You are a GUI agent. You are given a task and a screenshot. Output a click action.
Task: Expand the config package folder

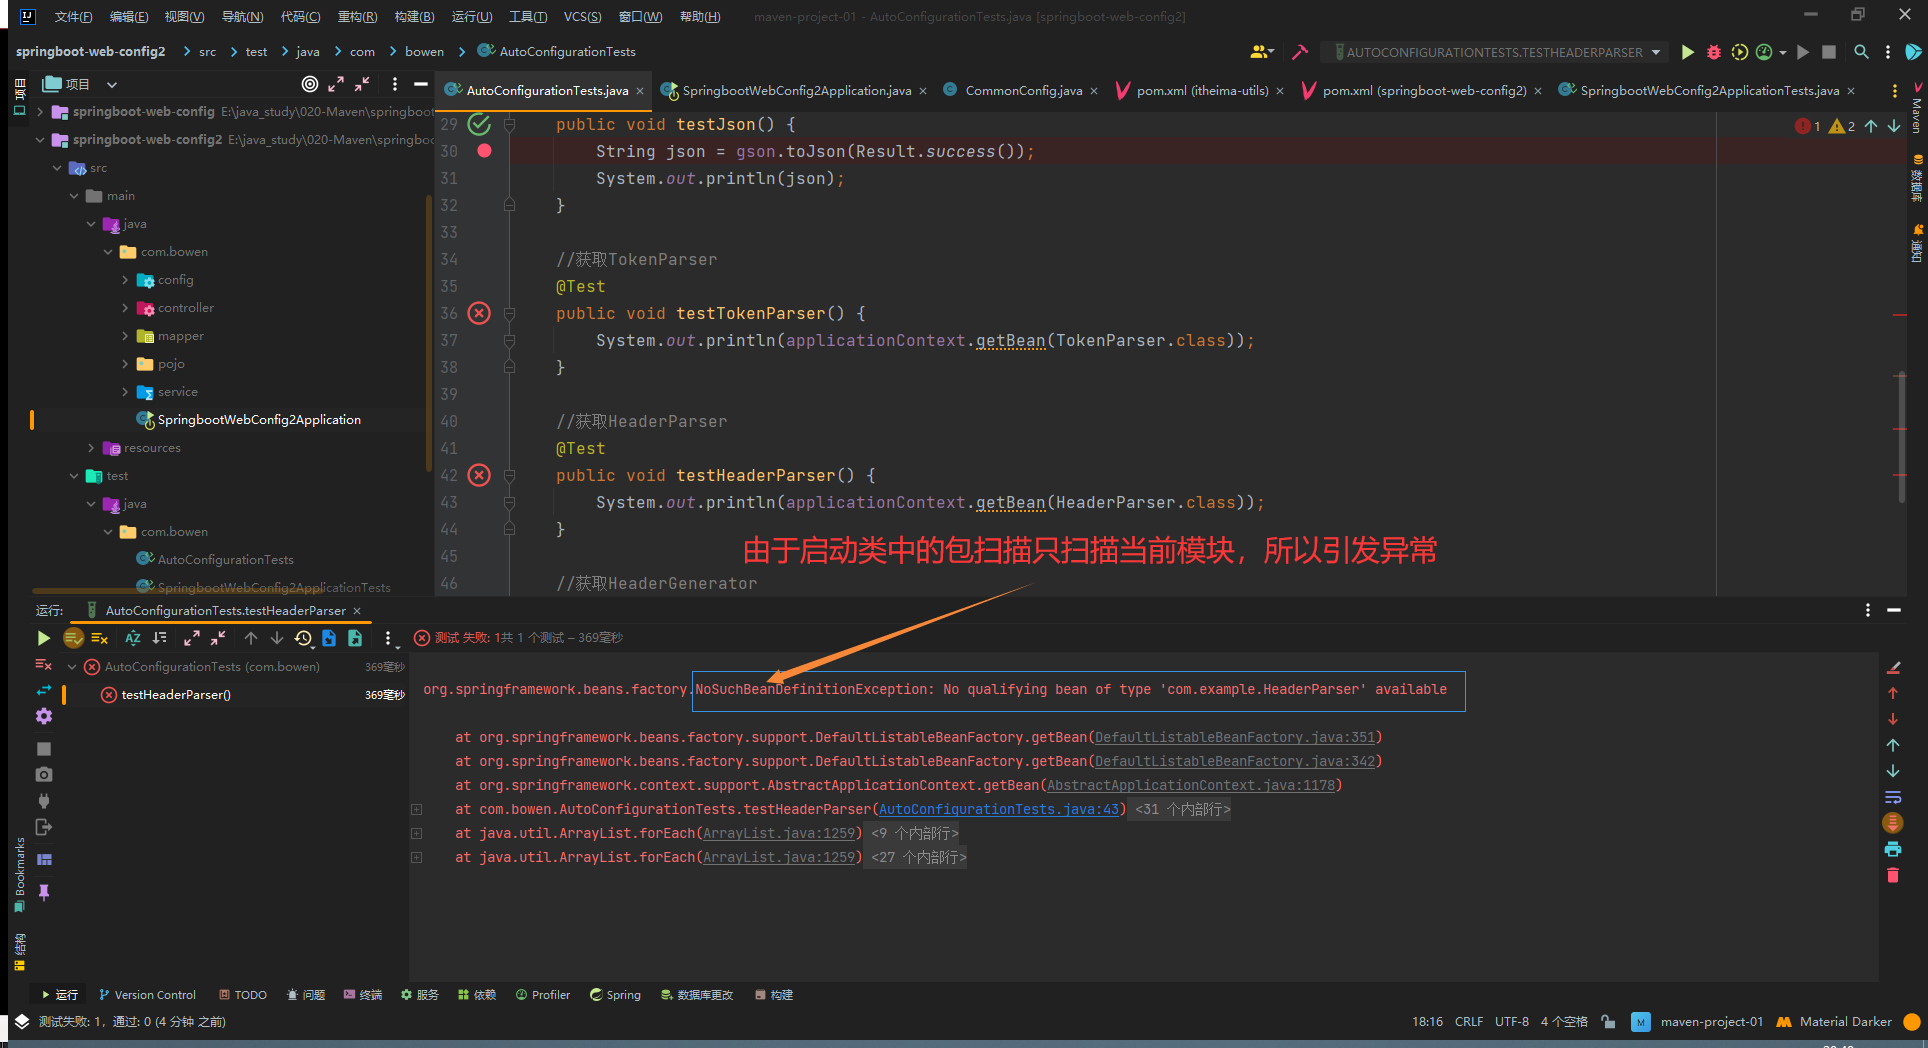pyautogui.click(x=124, y=280)
